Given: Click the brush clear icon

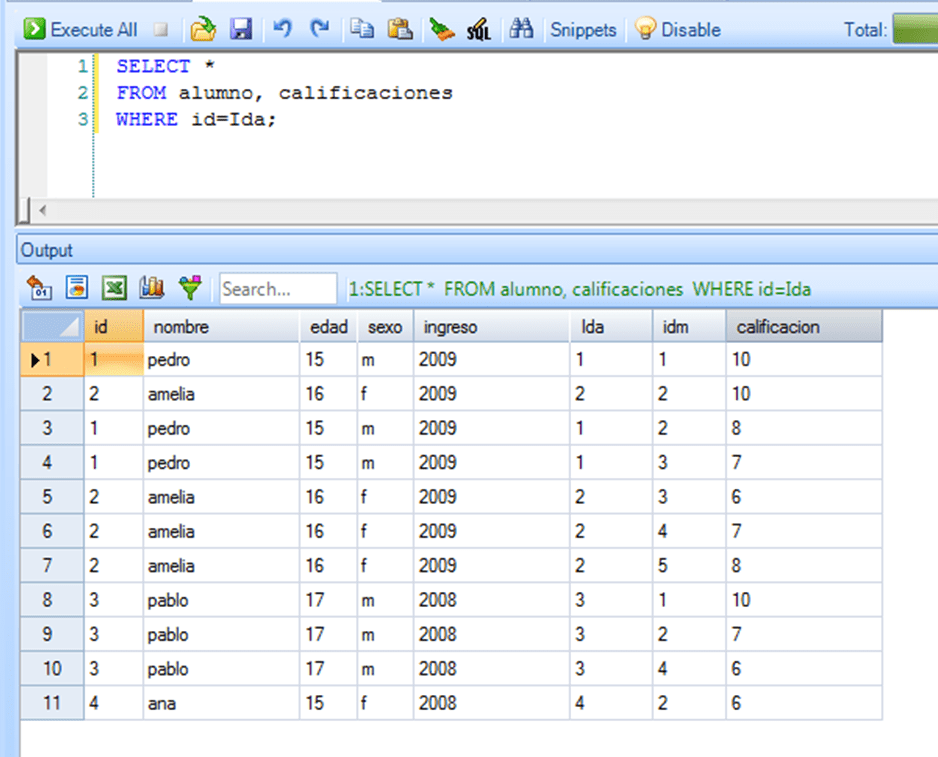Looking at the screenshot, I should tap(442, 29).
